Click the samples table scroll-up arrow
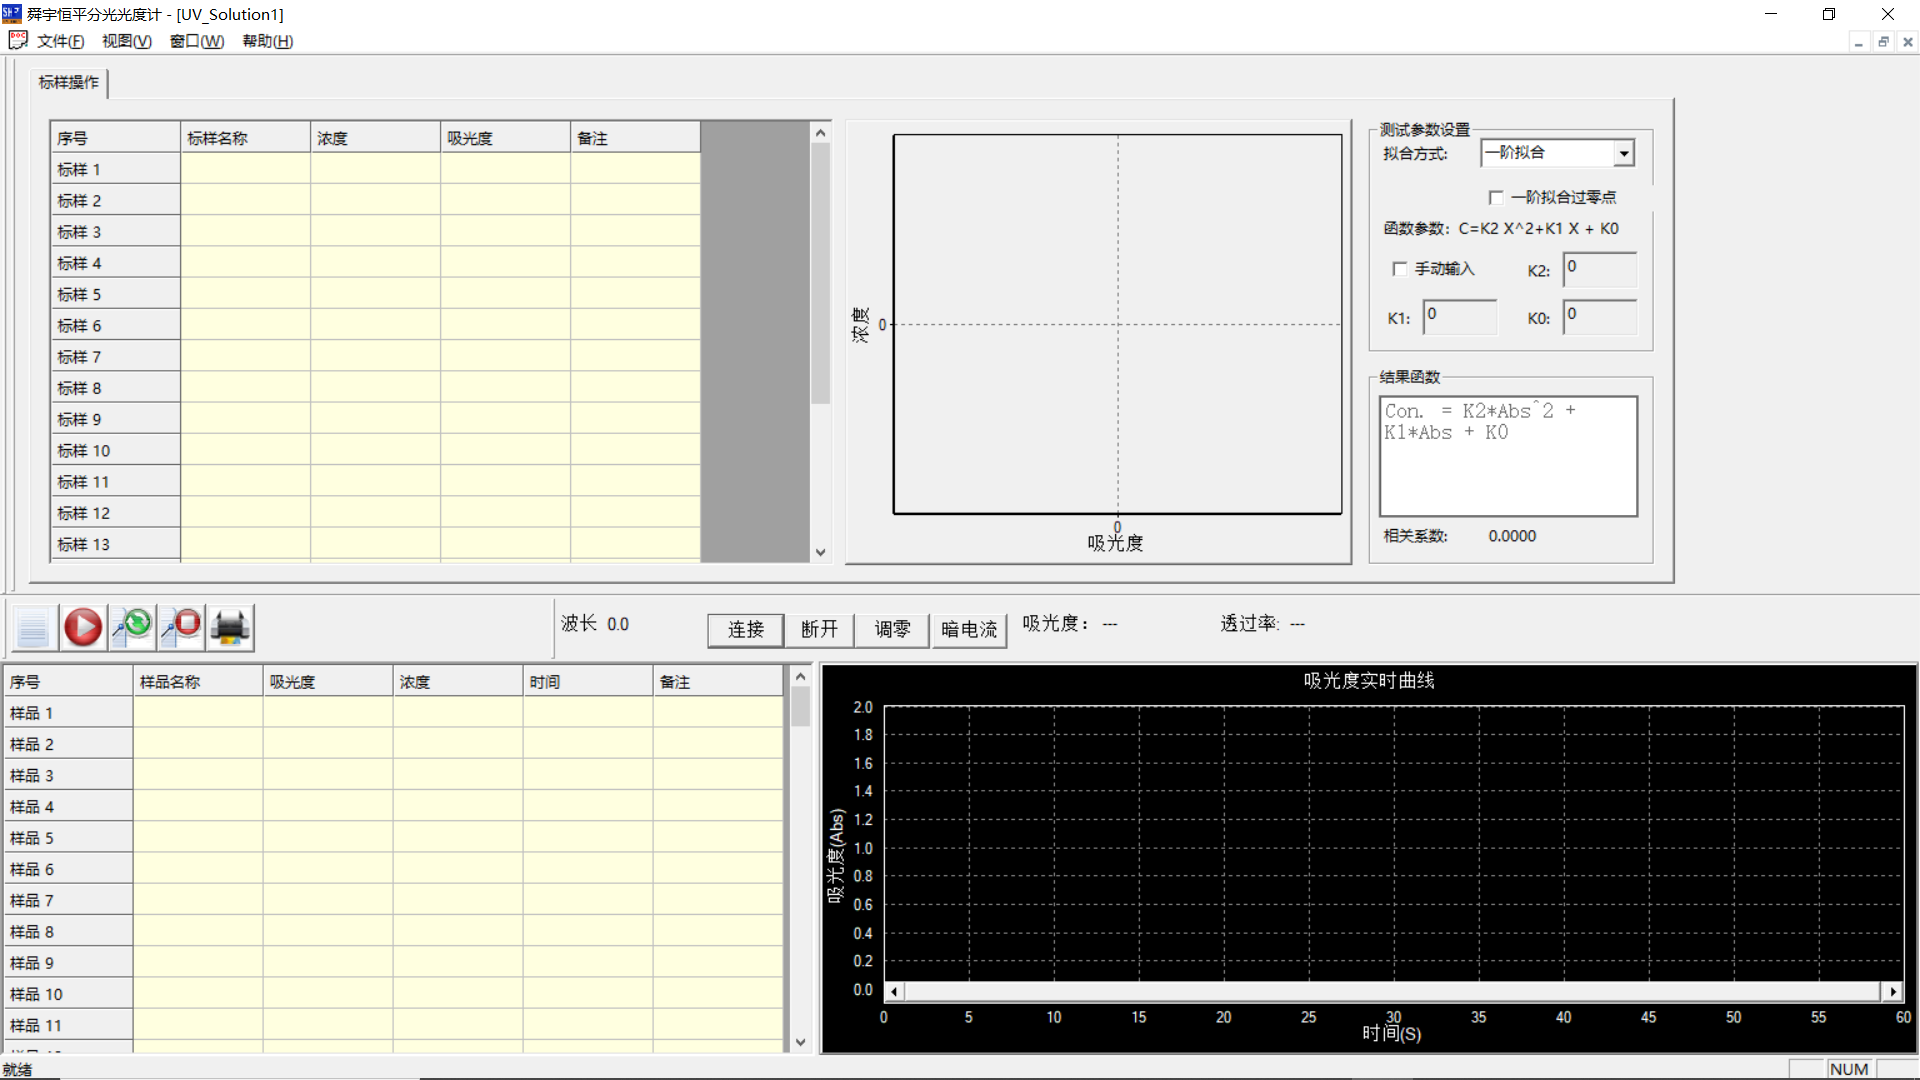Screen dimensions: 1920x1080 point(800,677)
